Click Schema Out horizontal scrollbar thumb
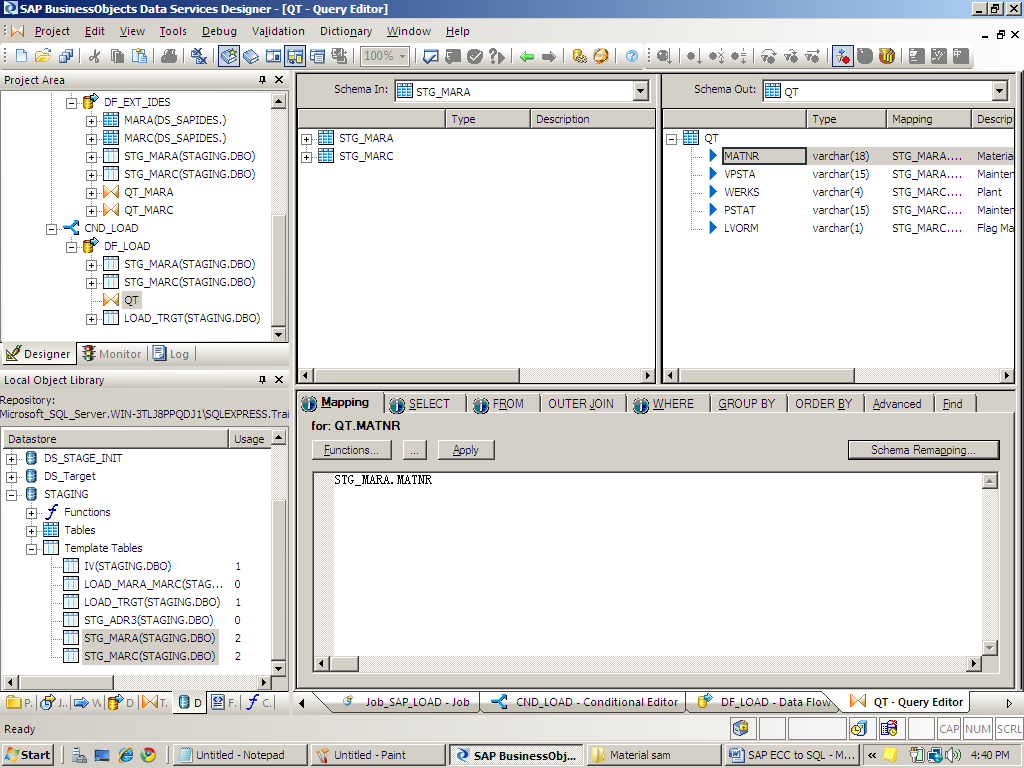Image resolution: width=1024 pixels, height=768 pixels. 766,376
